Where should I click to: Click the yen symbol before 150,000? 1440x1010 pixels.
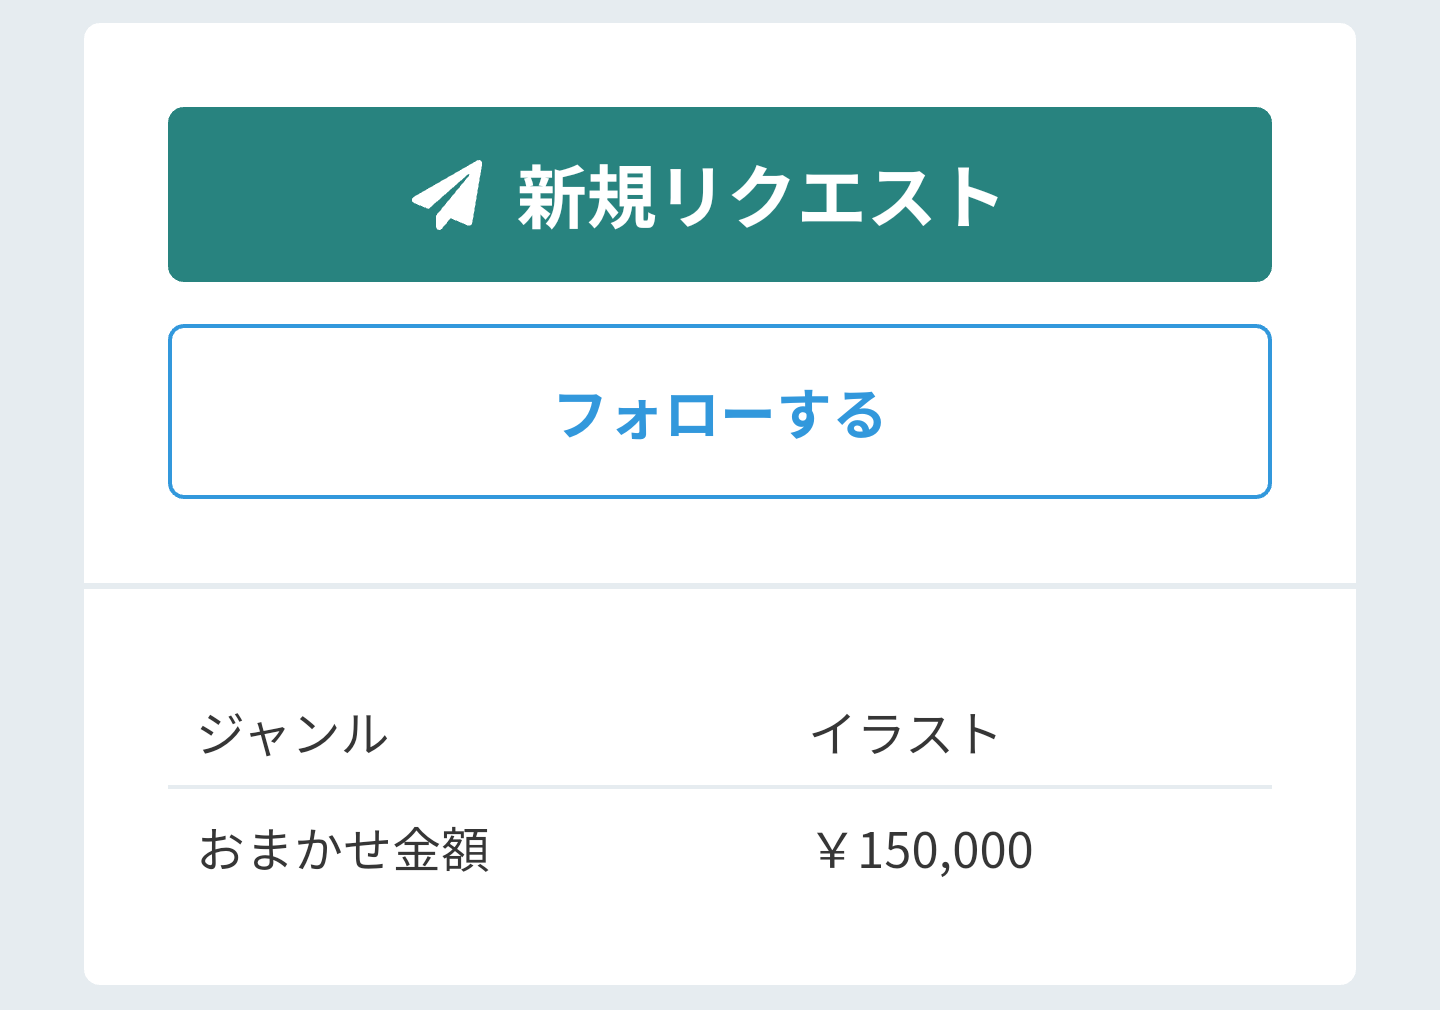coord(832,852)
